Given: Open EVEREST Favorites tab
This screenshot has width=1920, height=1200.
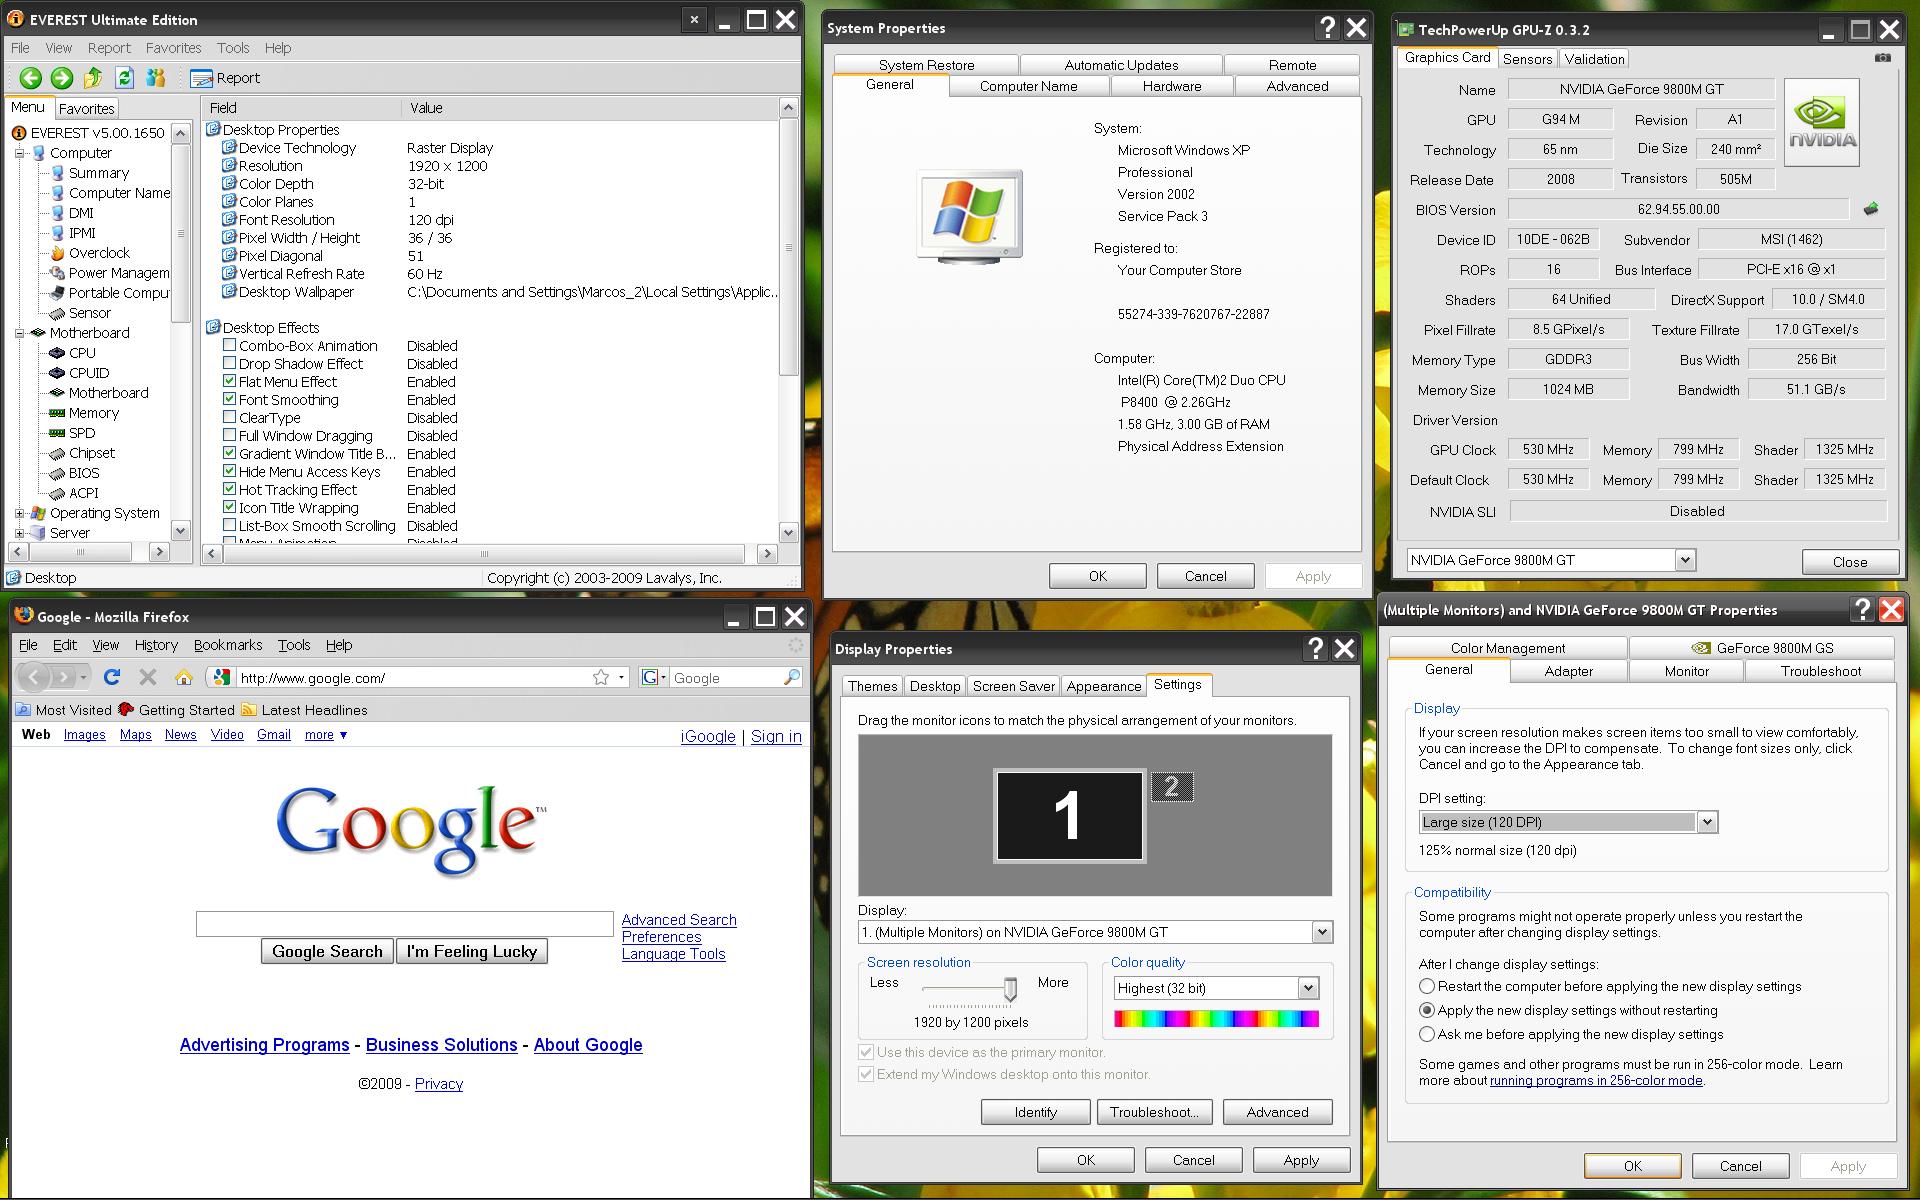Looking at the screenshot, I should click(x=86, y=108).
